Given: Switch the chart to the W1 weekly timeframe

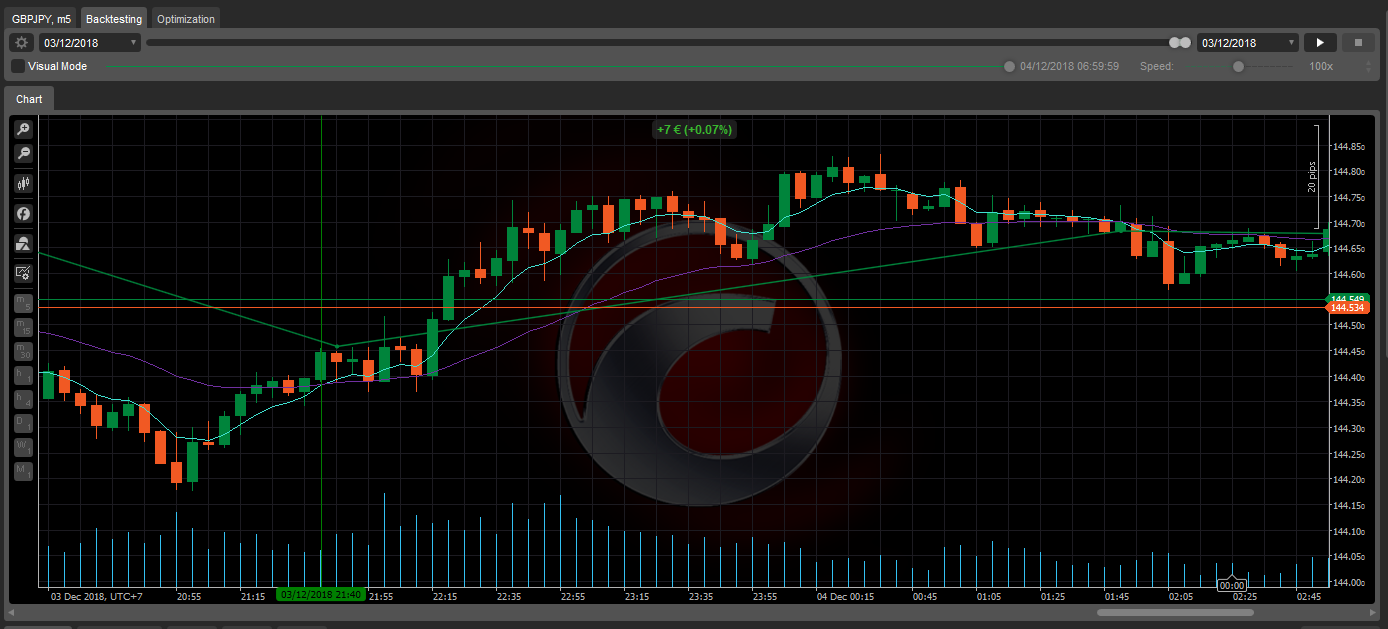Looking at the screenshot, I should tap(22, 446).
